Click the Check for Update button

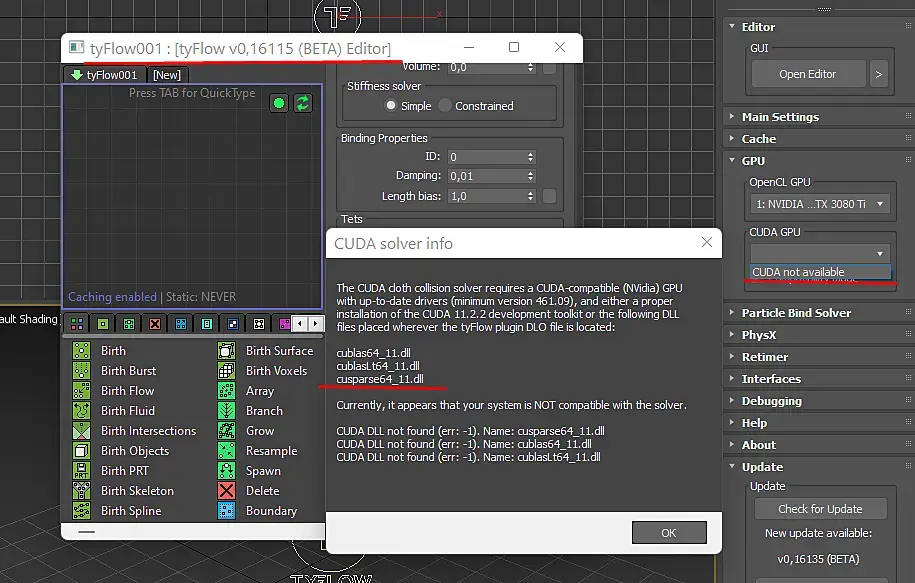tap(820, 509)
